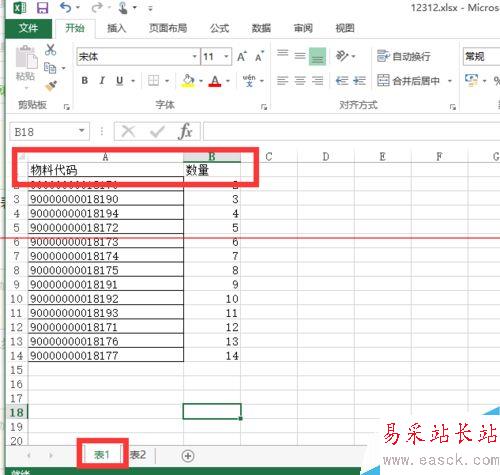Click the Paste clipboard icon
The height and width of the screenshot is (475, 500).
pyautogui.click(x=26, y=57)
